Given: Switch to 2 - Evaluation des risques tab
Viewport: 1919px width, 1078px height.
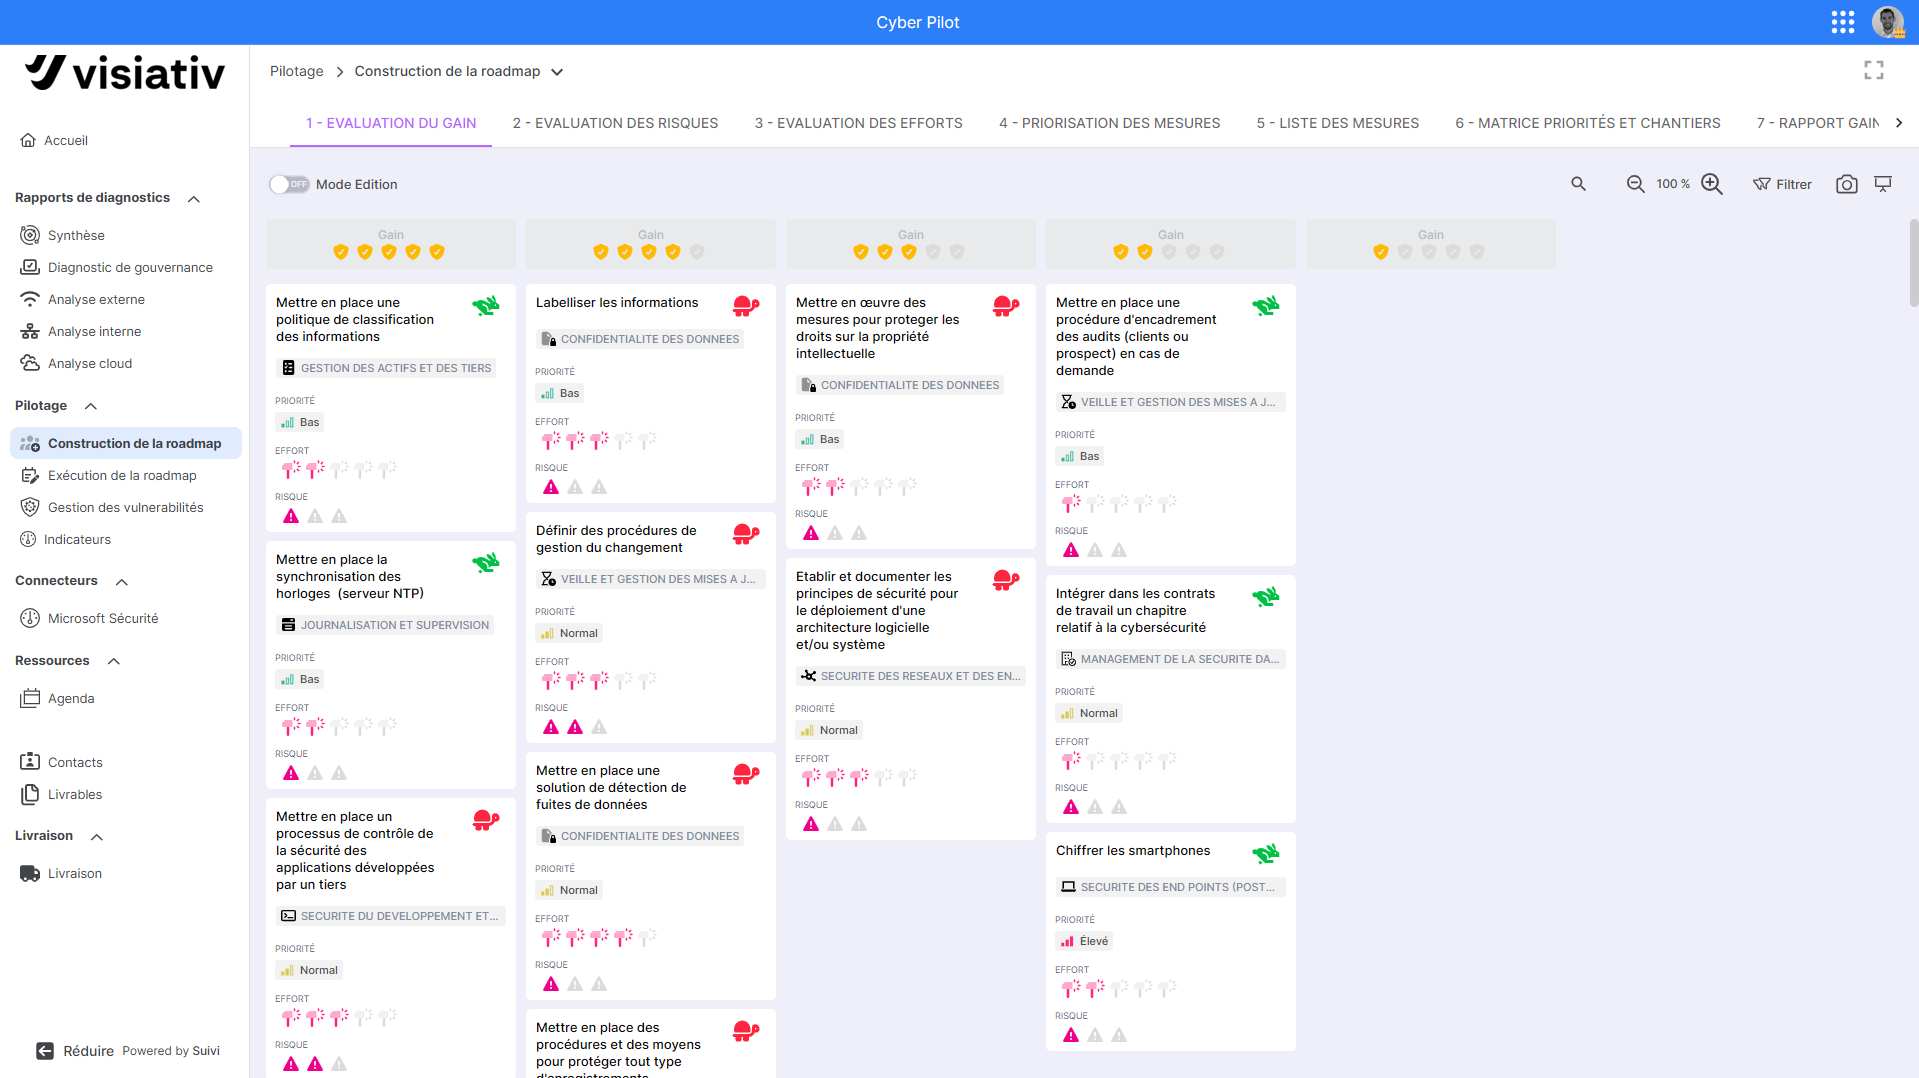Looking at the screenshot, I should 615,123.
